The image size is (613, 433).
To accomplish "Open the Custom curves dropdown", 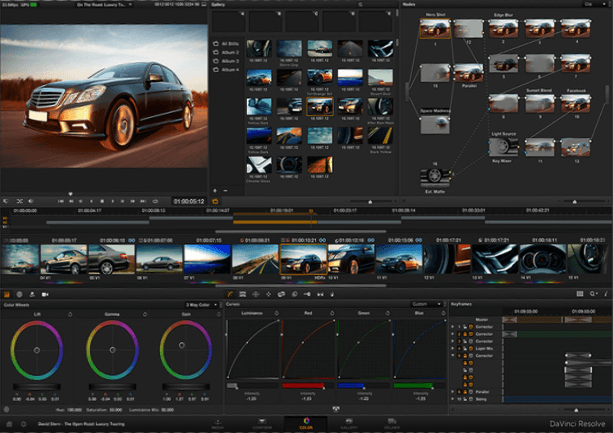I will pos(427,304).
